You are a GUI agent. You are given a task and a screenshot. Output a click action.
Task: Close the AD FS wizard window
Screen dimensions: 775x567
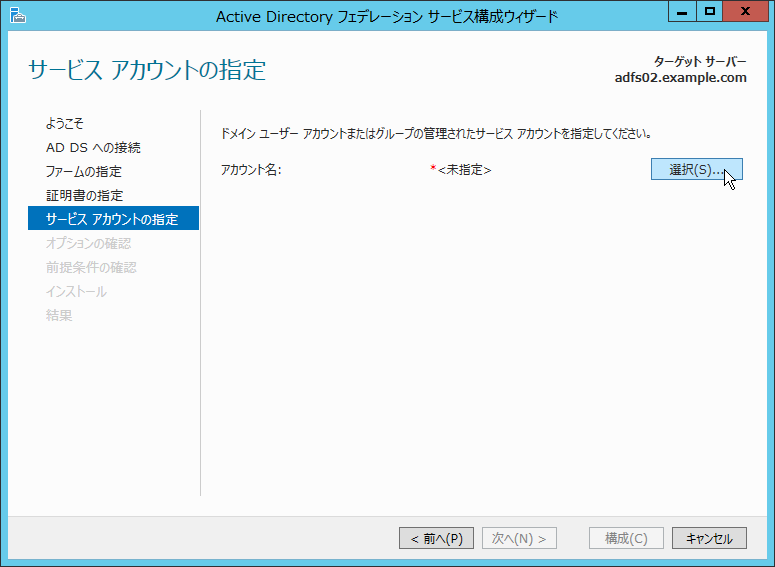coord(745,12)
